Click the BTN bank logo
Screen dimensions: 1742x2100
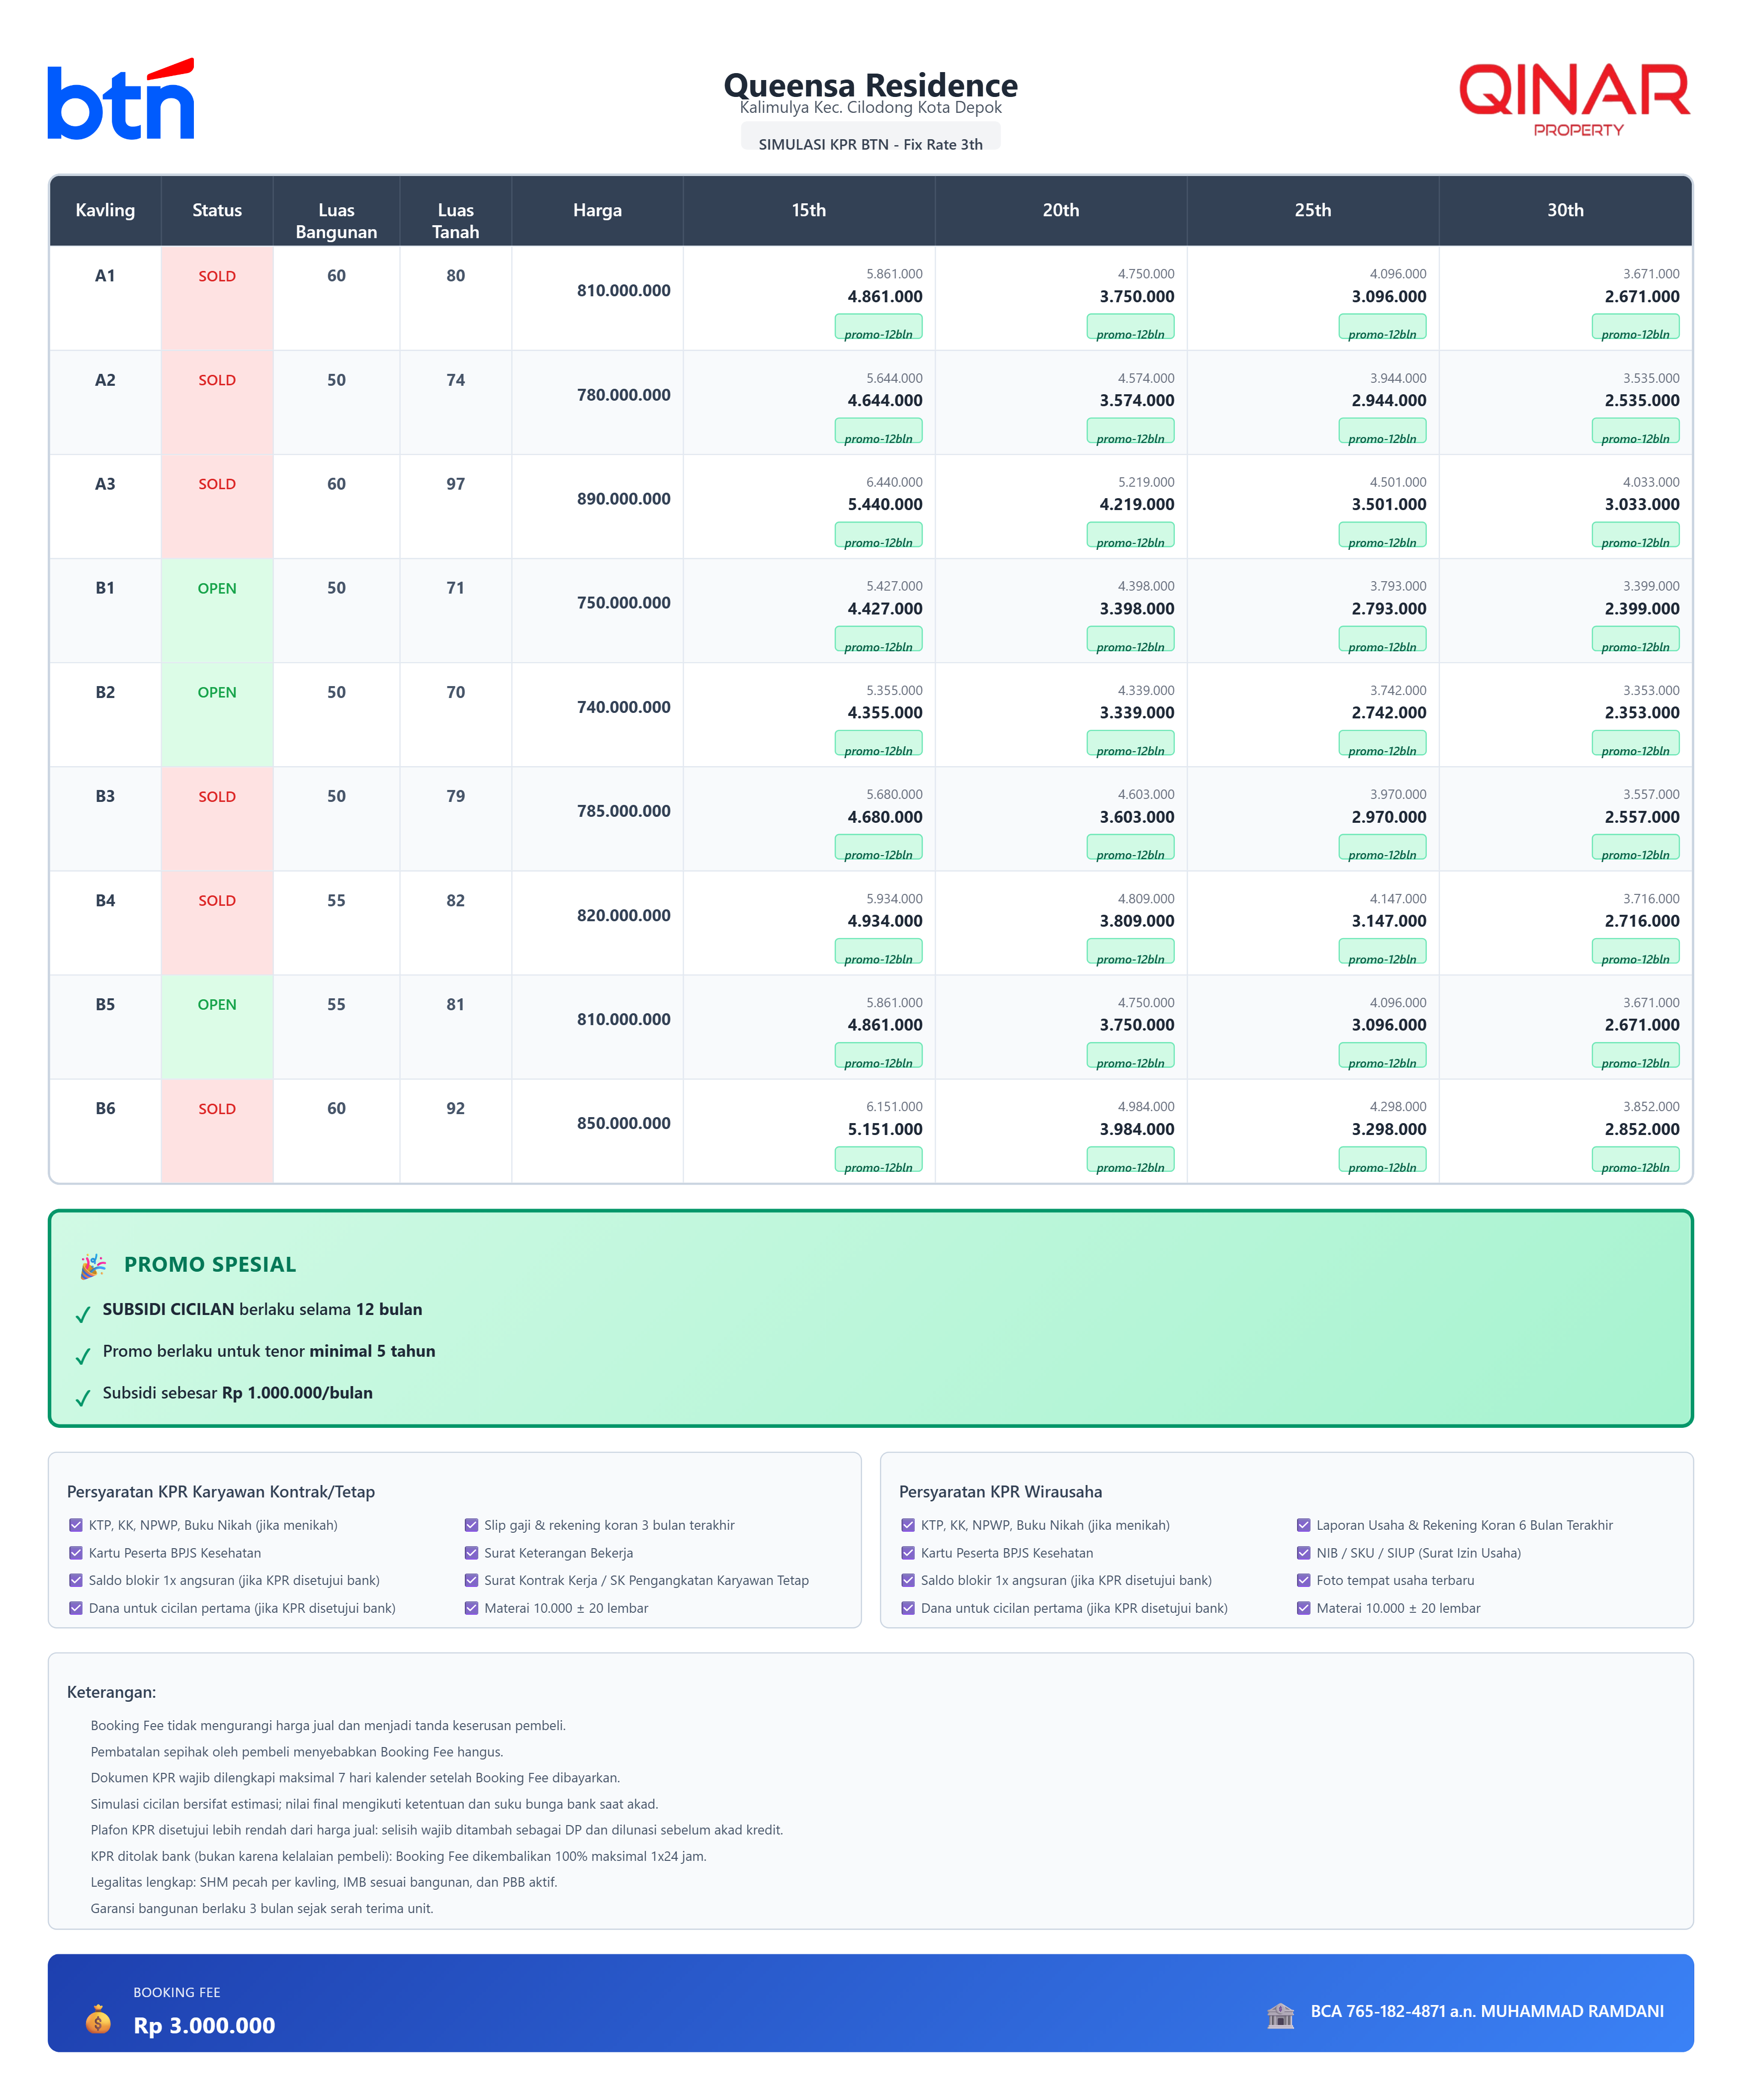pyautogui.click(x=120, y=100)
